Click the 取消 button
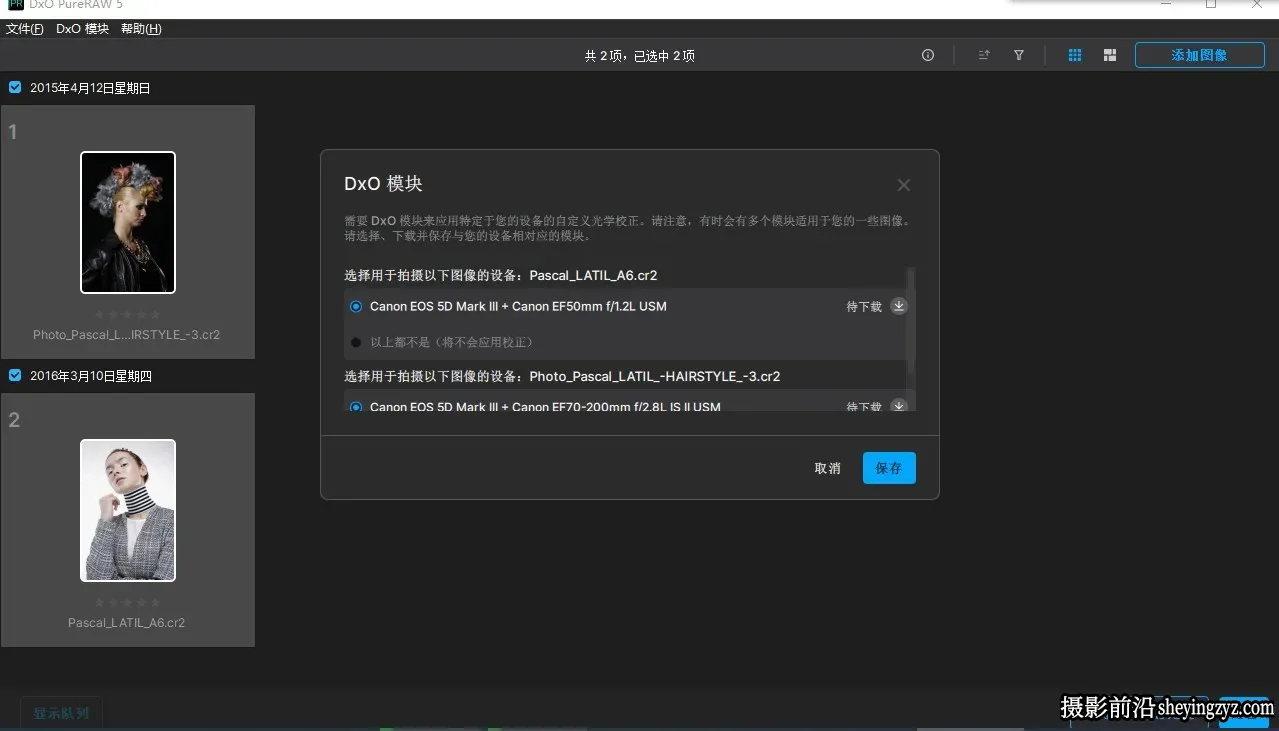 (828, 468)
